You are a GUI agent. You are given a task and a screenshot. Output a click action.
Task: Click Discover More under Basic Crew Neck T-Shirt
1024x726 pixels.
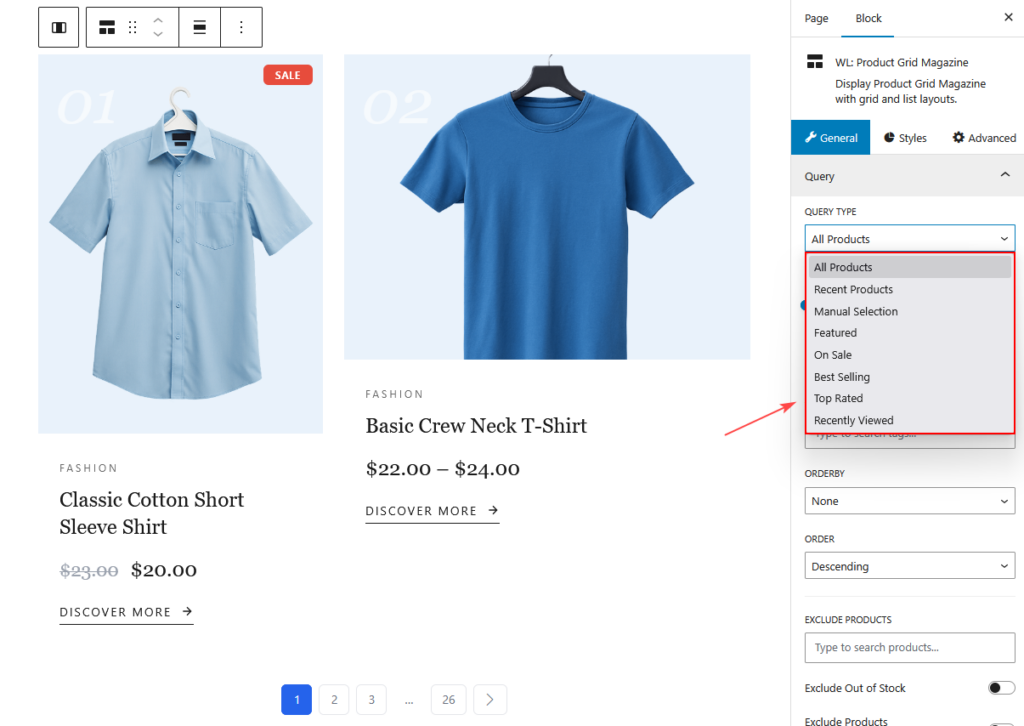[432, 511]
